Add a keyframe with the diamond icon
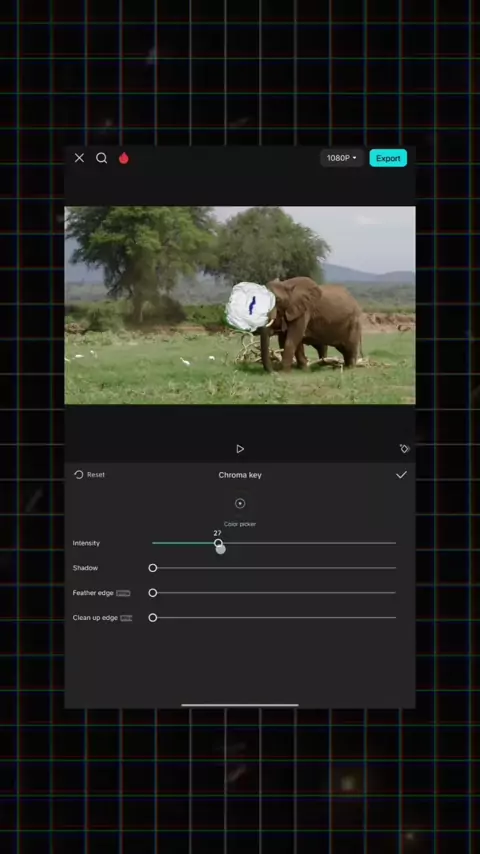This screenshot has width=480, height=854. tap(404, 448)
